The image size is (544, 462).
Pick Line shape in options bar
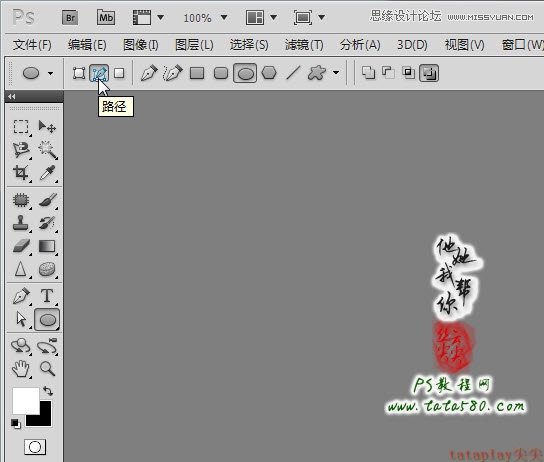(x=293, y=73)
